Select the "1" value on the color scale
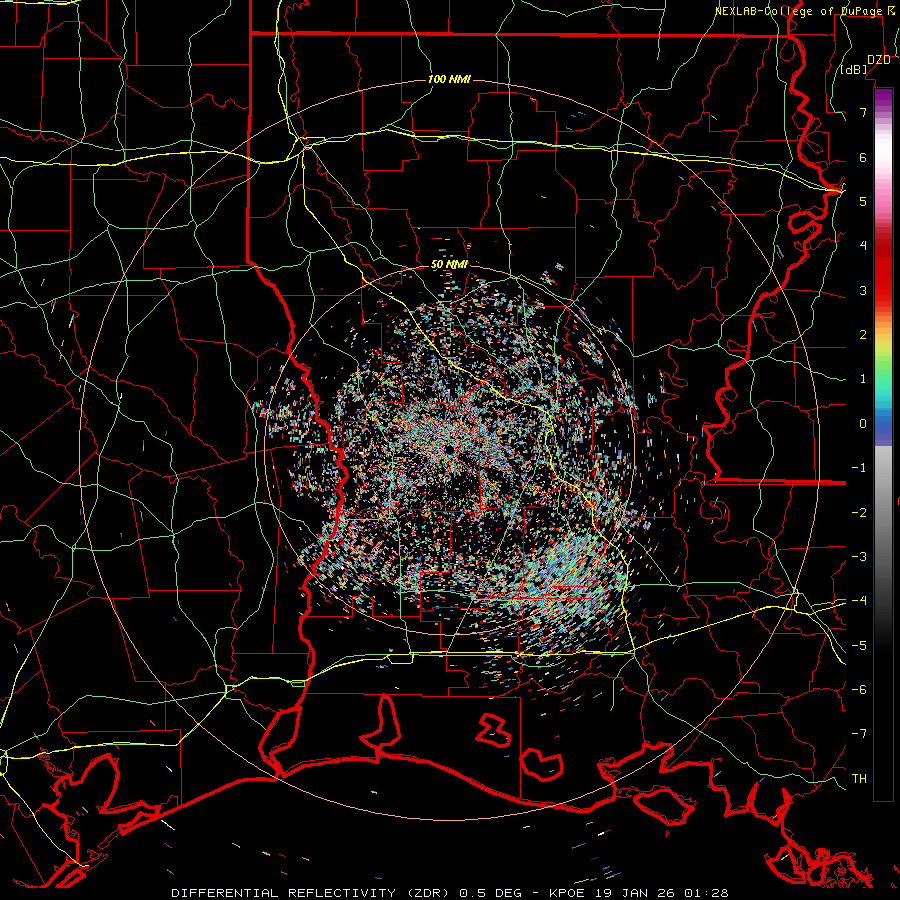Screen dimensions: 900x900 (863, 379)
